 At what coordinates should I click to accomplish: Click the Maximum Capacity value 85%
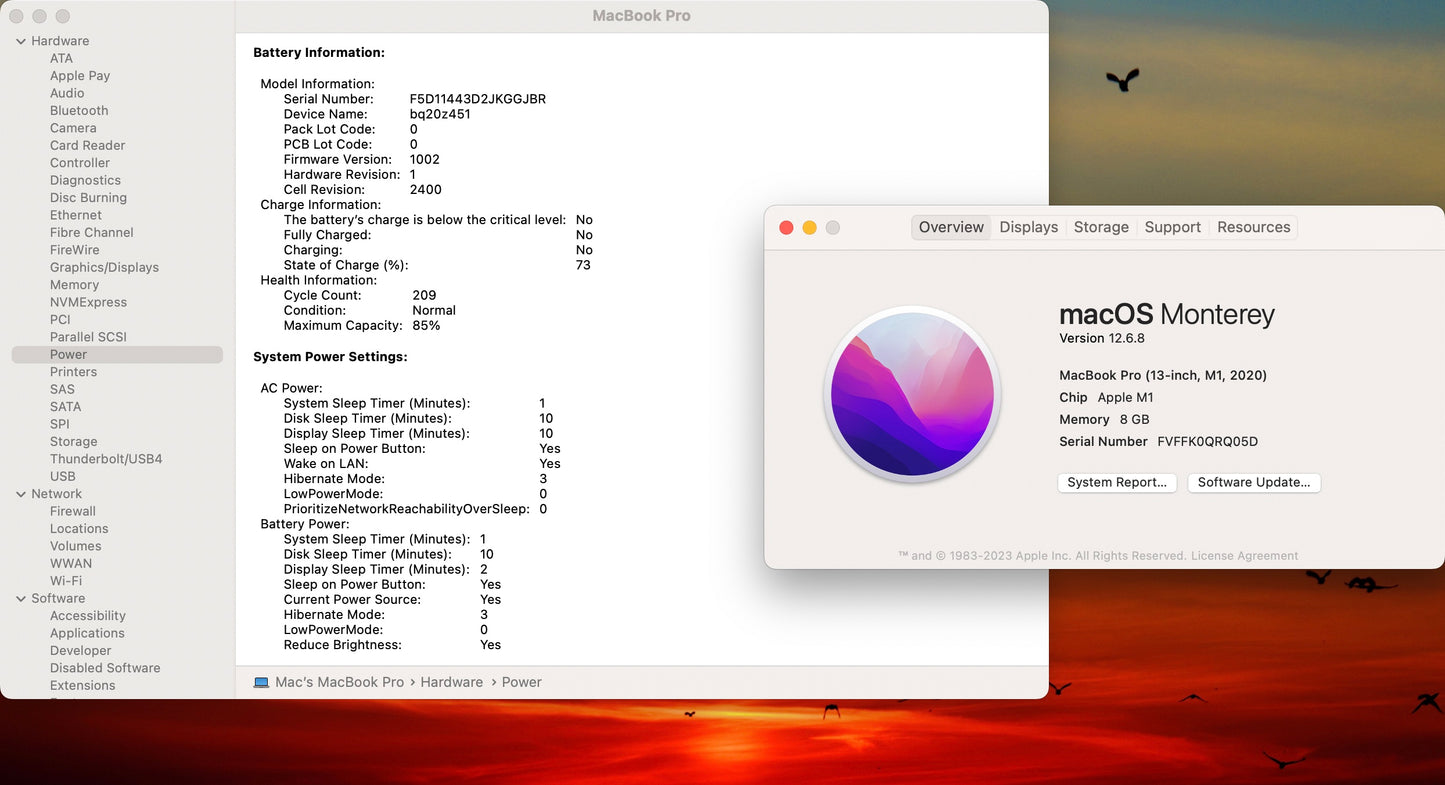tap(426, 326)
